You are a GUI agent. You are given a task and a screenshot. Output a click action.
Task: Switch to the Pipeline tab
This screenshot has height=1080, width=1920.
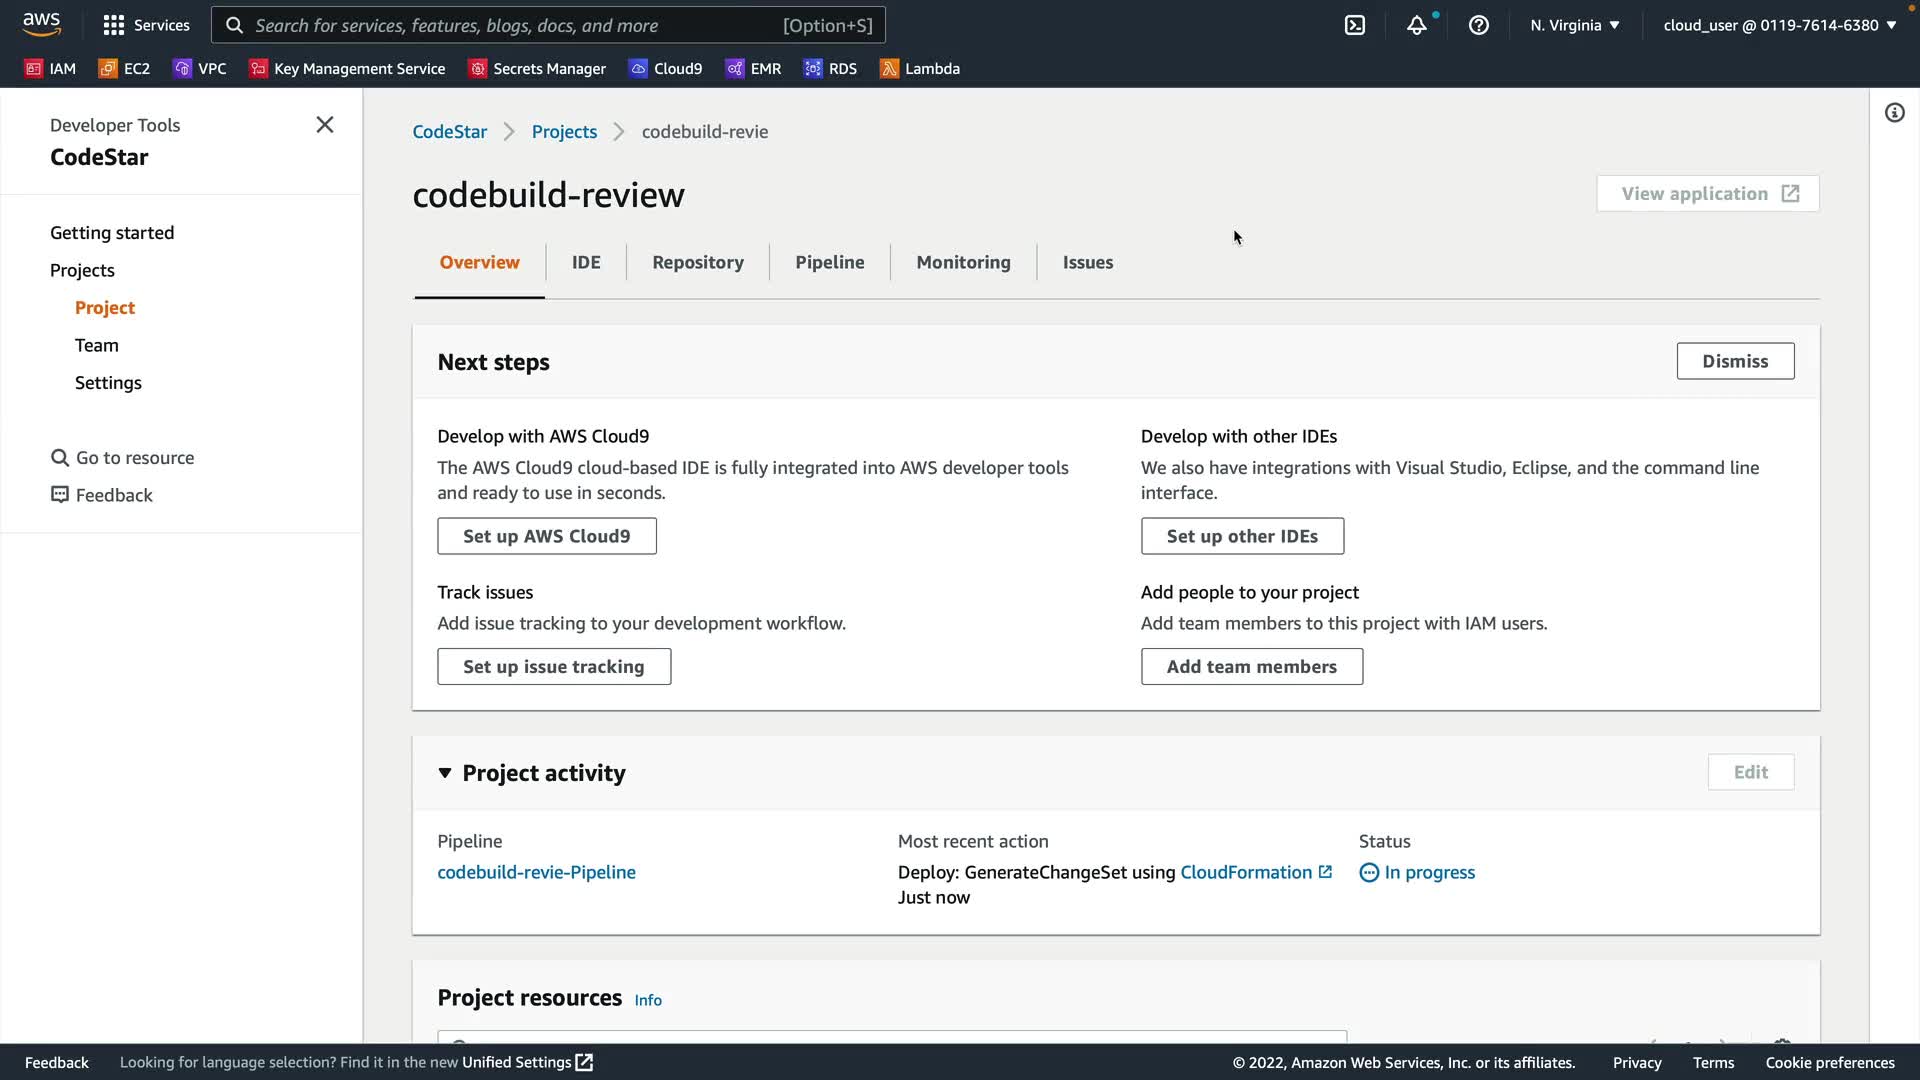point(829,262)
